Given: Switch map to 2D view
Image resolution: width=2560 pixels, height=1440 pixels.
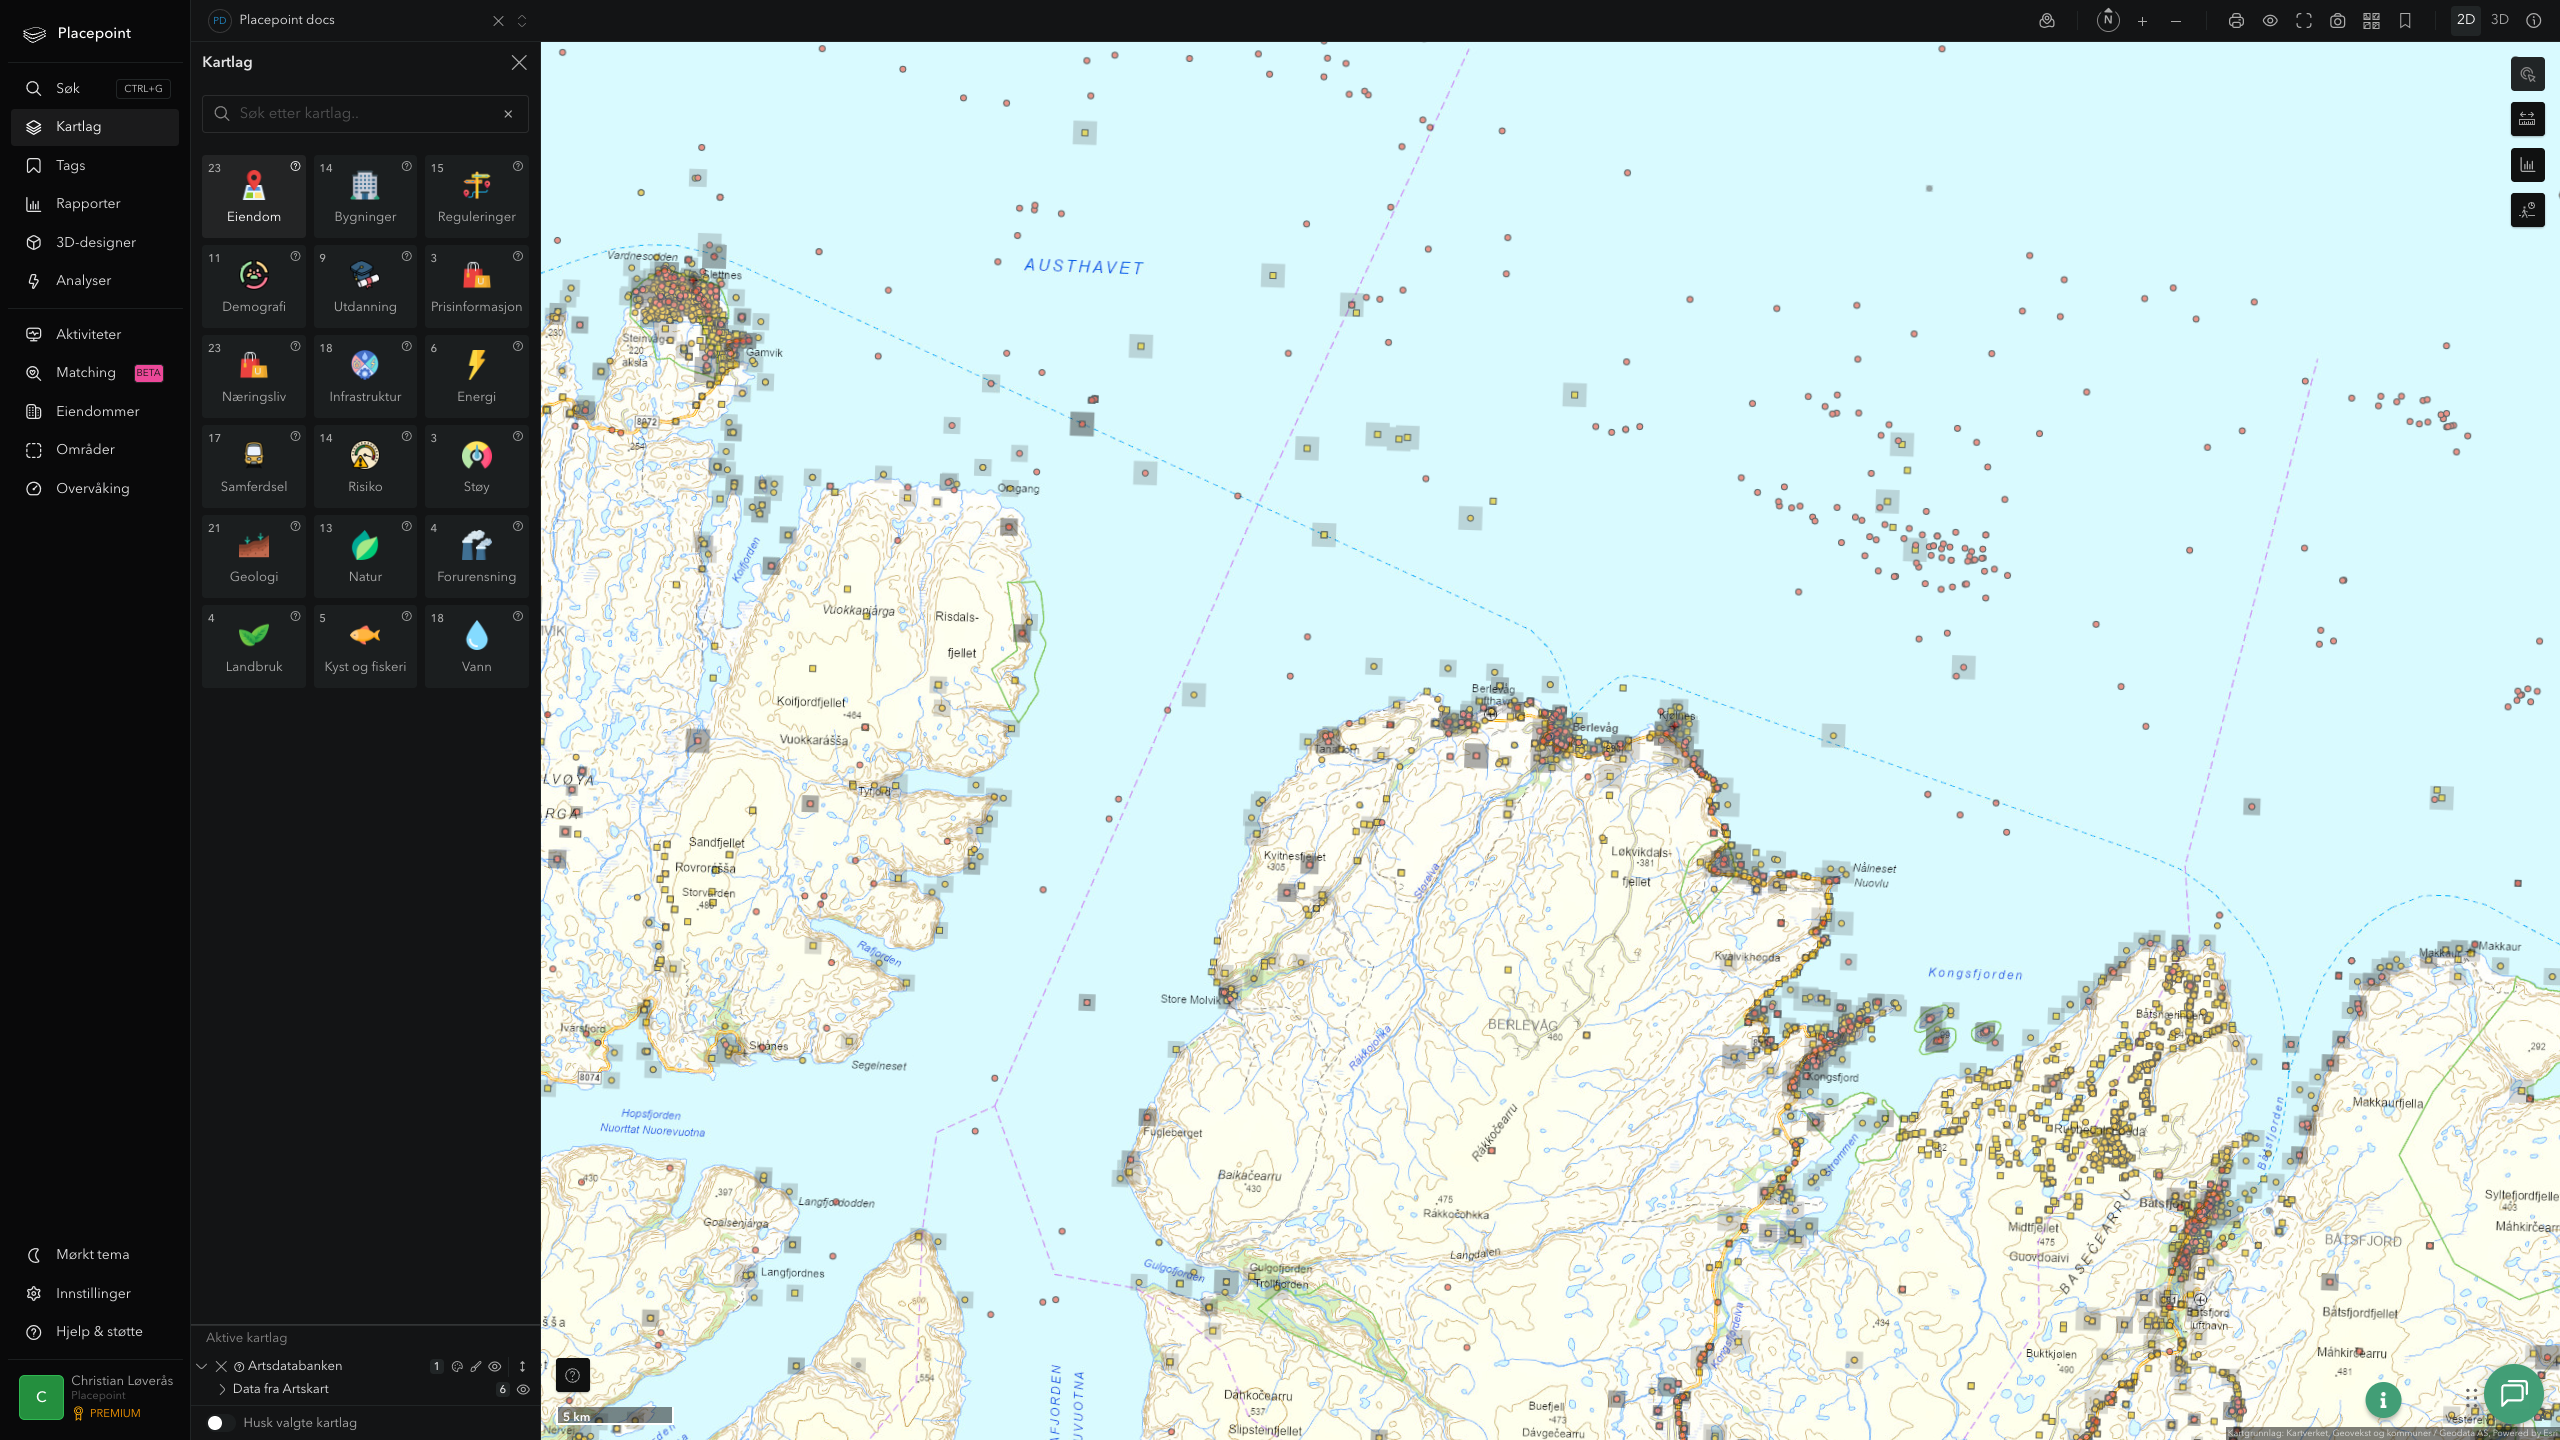Looking at the screenshot, I should pyautogui.click(x=2466, y=20).
